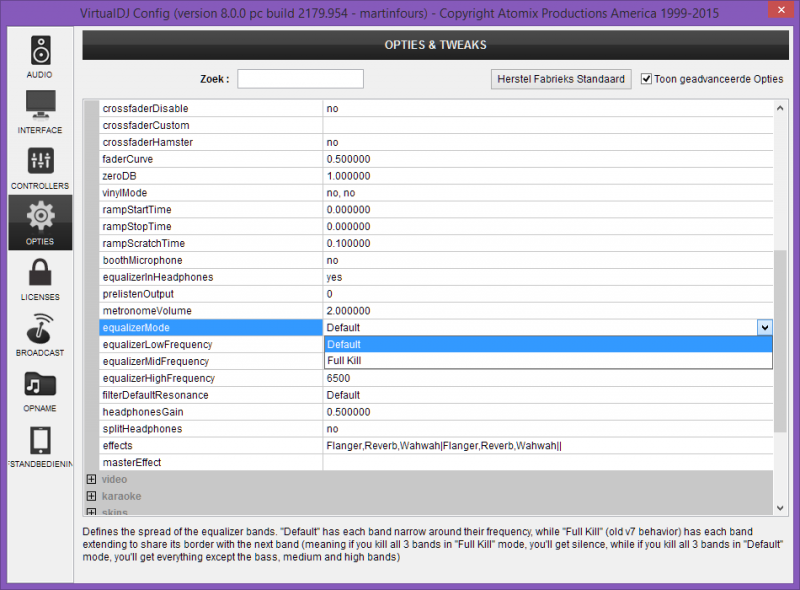Focus the Zoek search field
The width and height of the screenshot is (800, 590).
coord(300,79)
